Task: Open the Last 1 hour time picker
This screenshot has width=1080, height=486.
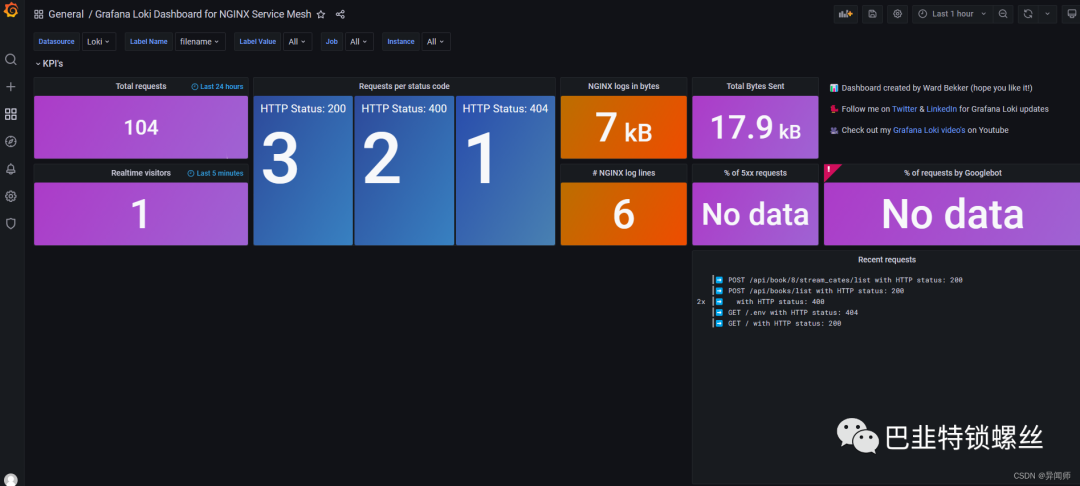Action: [952, 14]
